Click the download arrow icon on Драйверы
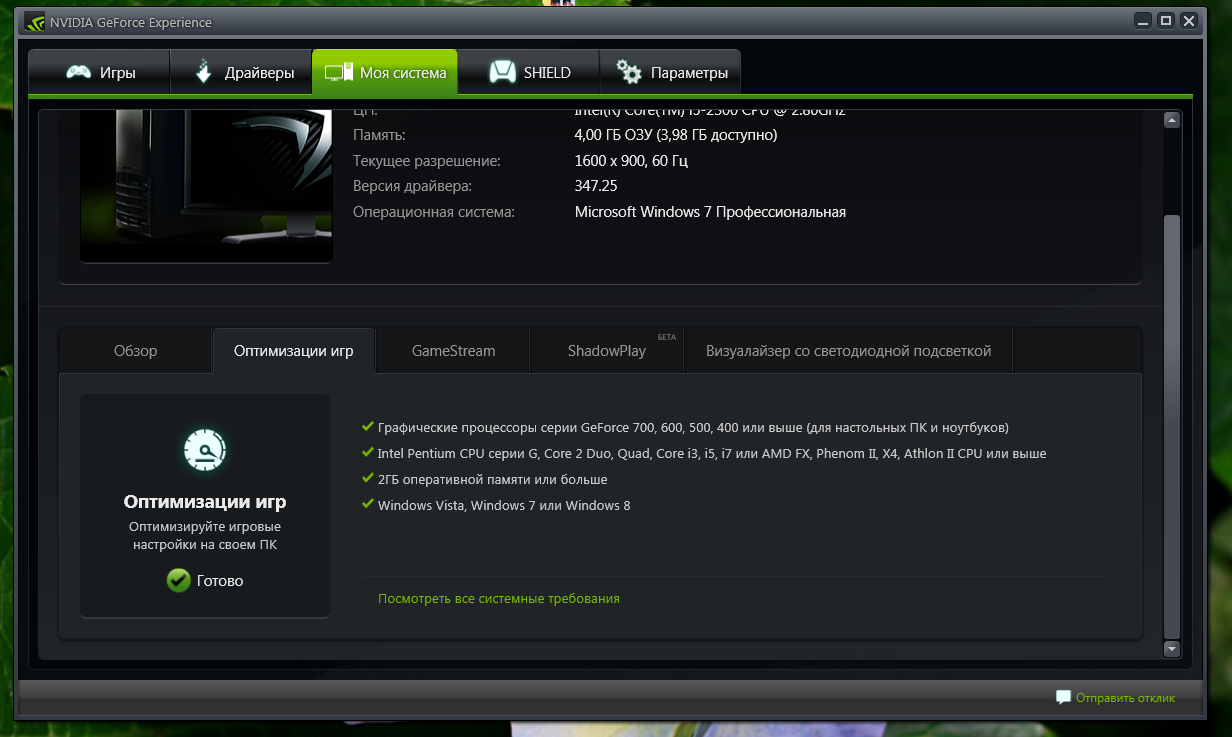The width and height of the screenshot is (1232, 737). point(203,72)
